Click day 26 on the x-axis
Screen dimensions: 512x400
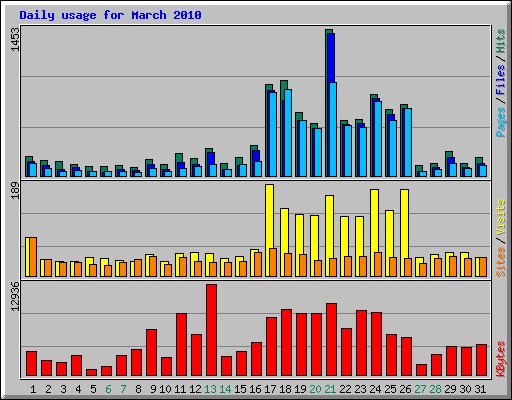405,389
